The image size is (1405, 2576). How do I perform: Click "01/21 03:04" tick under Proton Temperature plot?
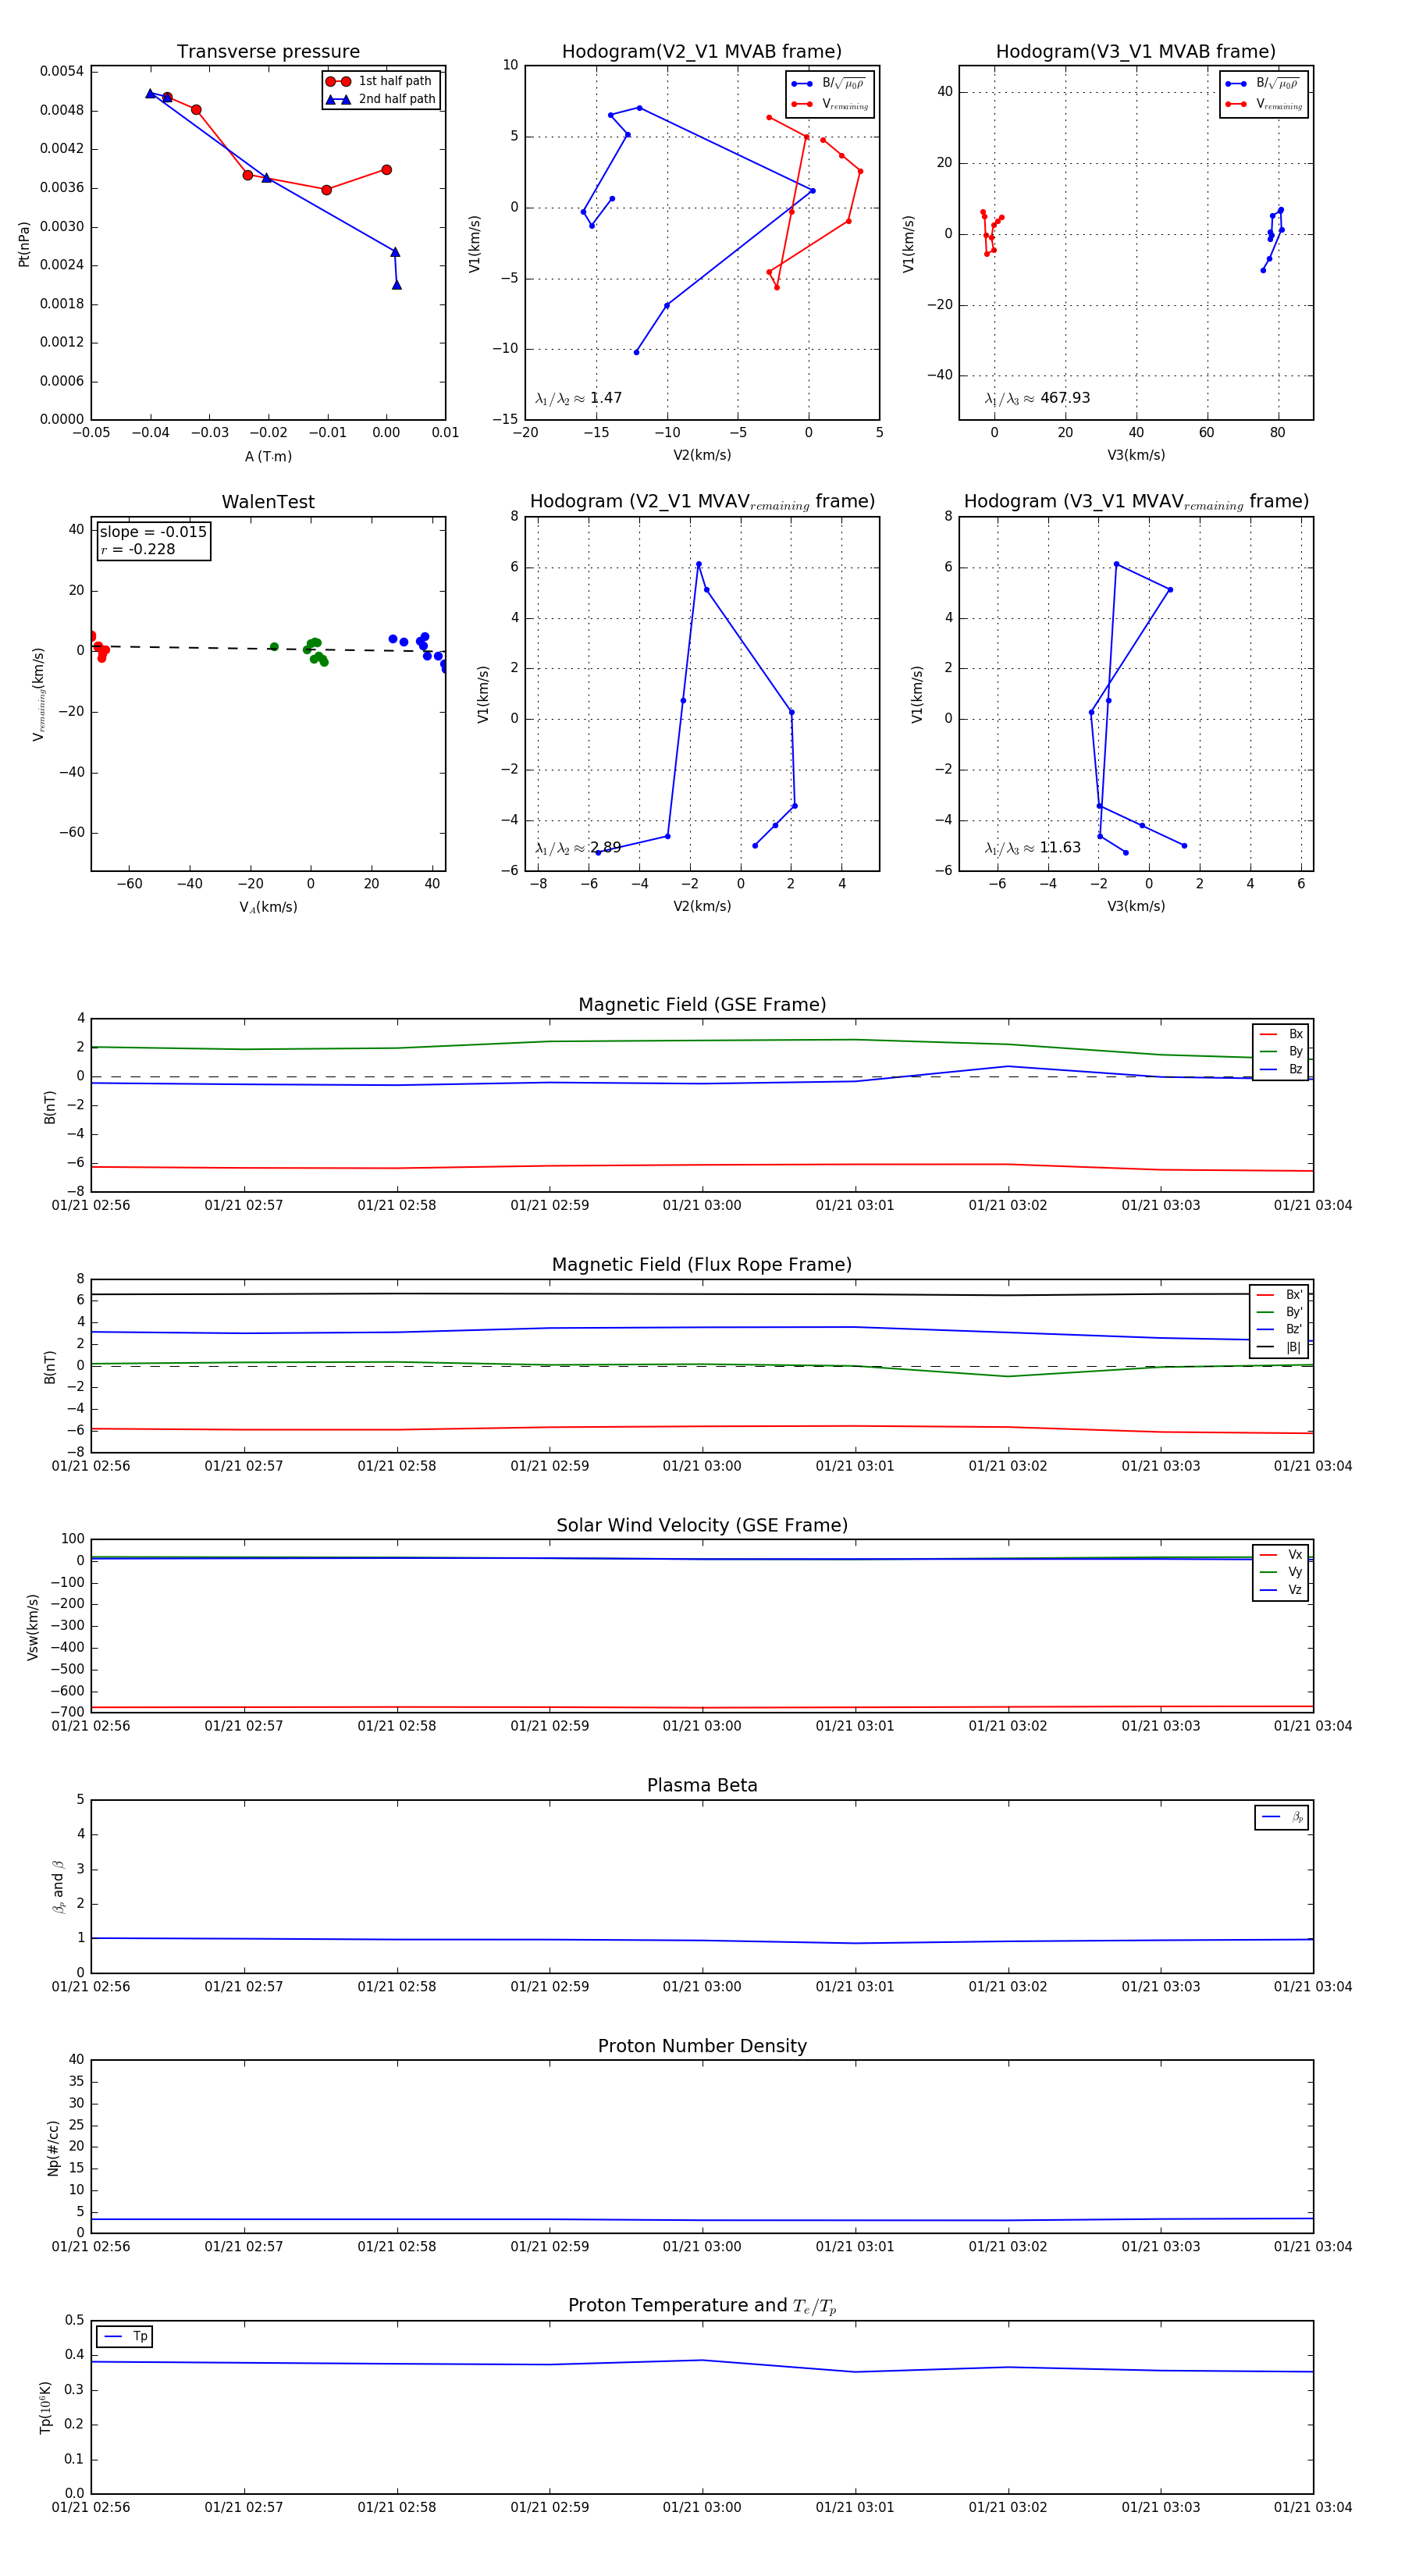(x=1313, y=2508)
